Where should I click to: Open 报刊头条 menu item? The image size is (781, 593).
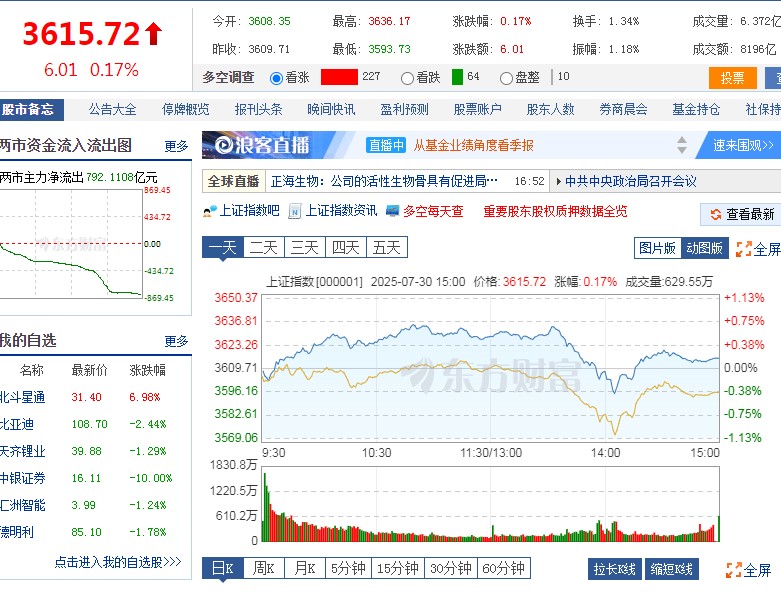259,110
